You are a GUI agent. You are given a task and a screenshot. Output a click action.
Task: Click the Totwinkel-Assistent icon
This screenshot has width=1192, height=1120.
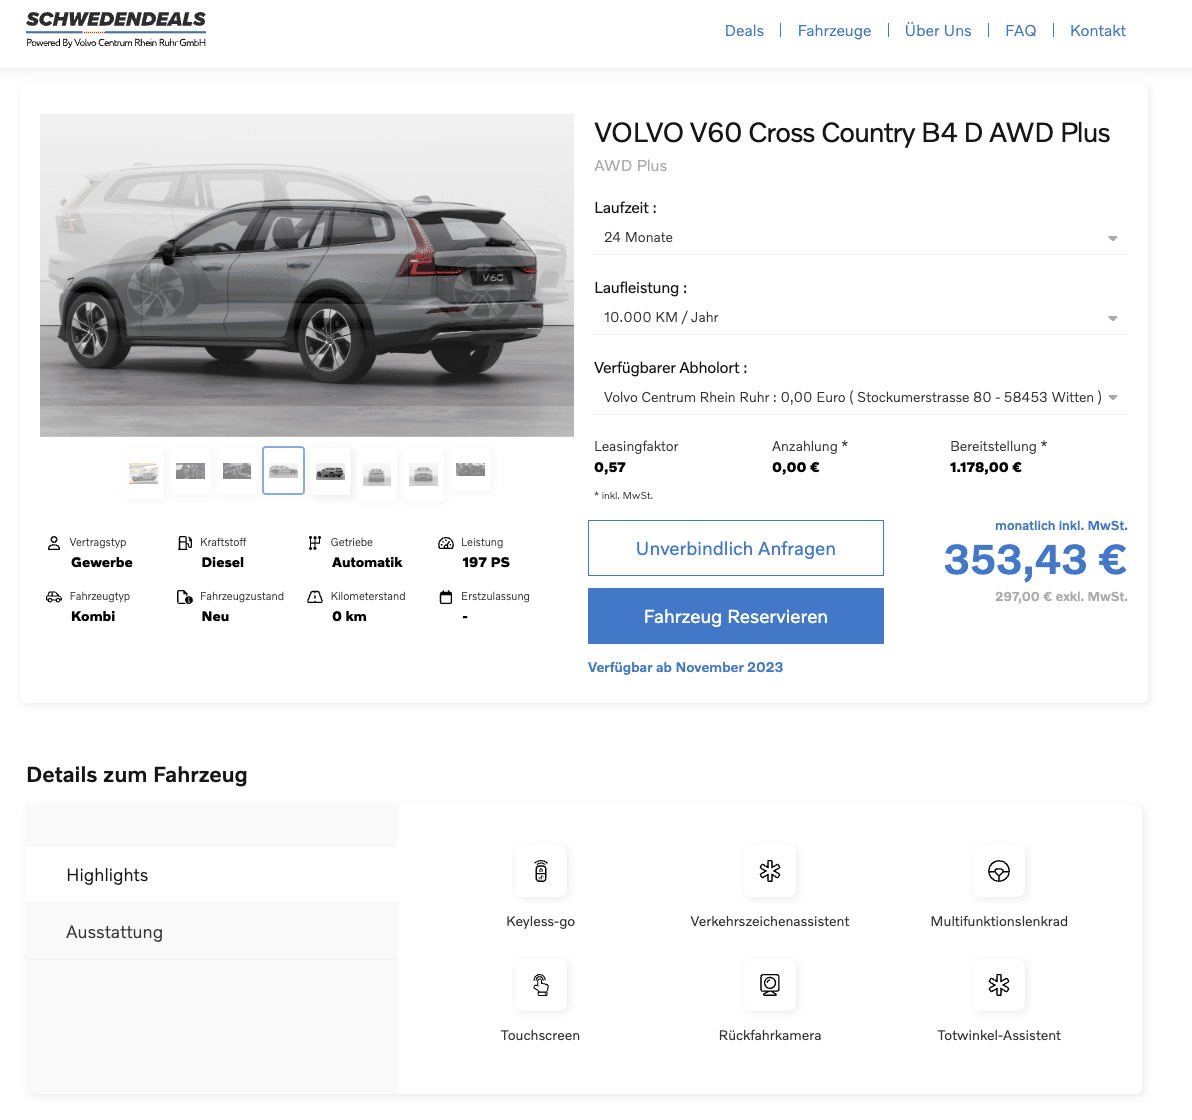999,985
